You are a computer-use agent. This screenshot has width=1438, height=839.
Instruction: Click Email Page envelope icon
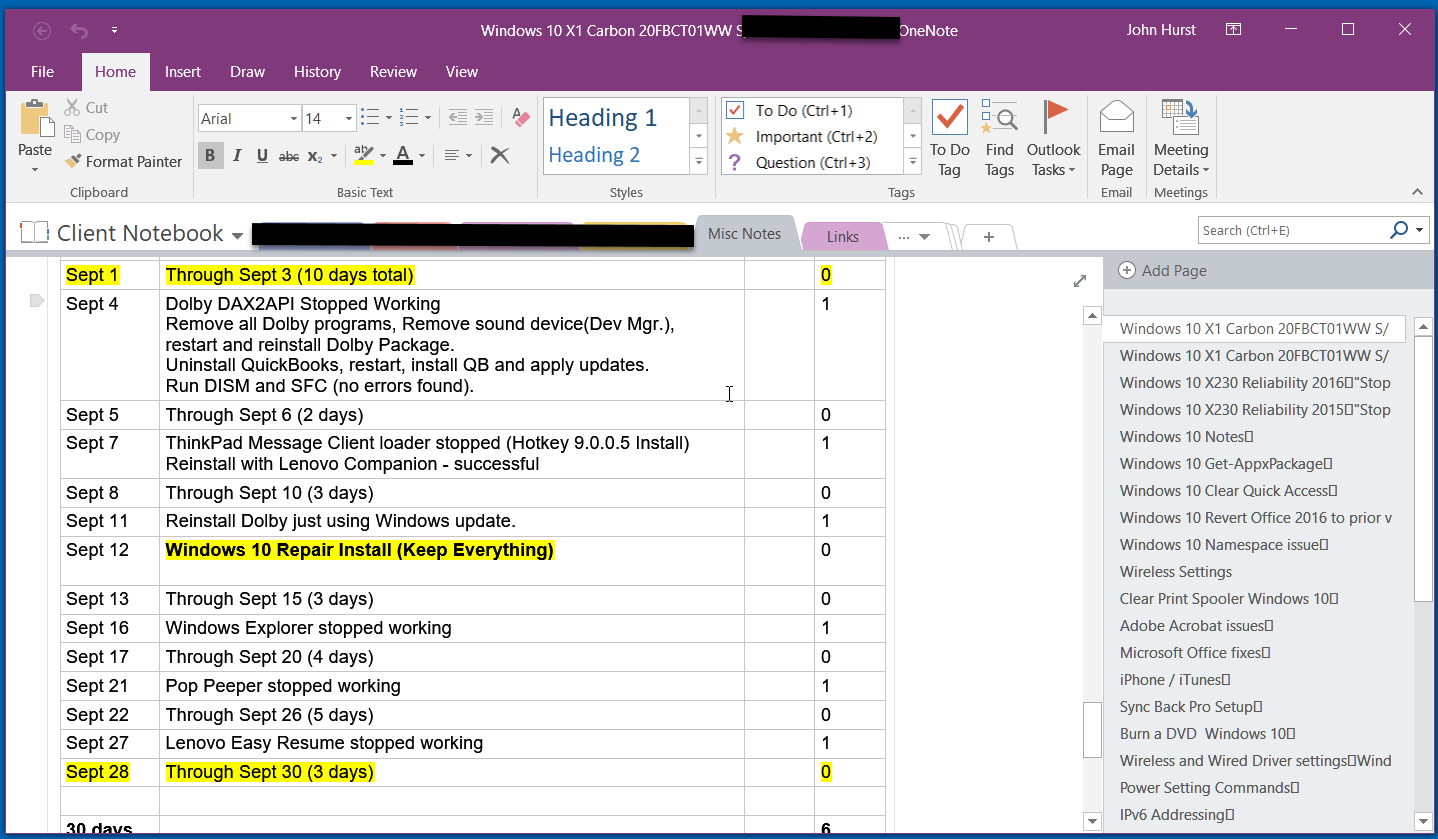click(x=1116, y=117)
